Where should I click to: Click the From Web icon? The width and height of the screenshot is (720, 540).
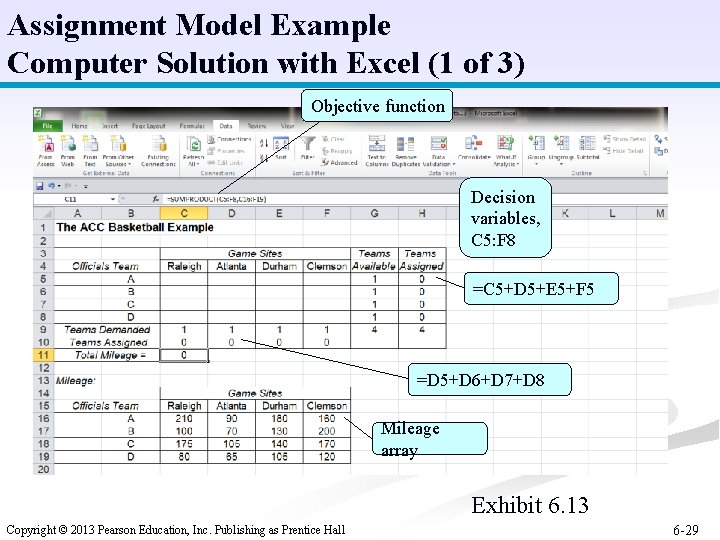[x=68, y=144]
